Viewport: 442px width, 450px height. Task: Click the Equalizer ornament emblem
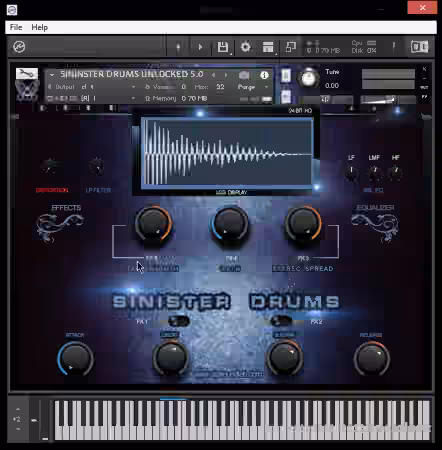(x=375, y=227)
